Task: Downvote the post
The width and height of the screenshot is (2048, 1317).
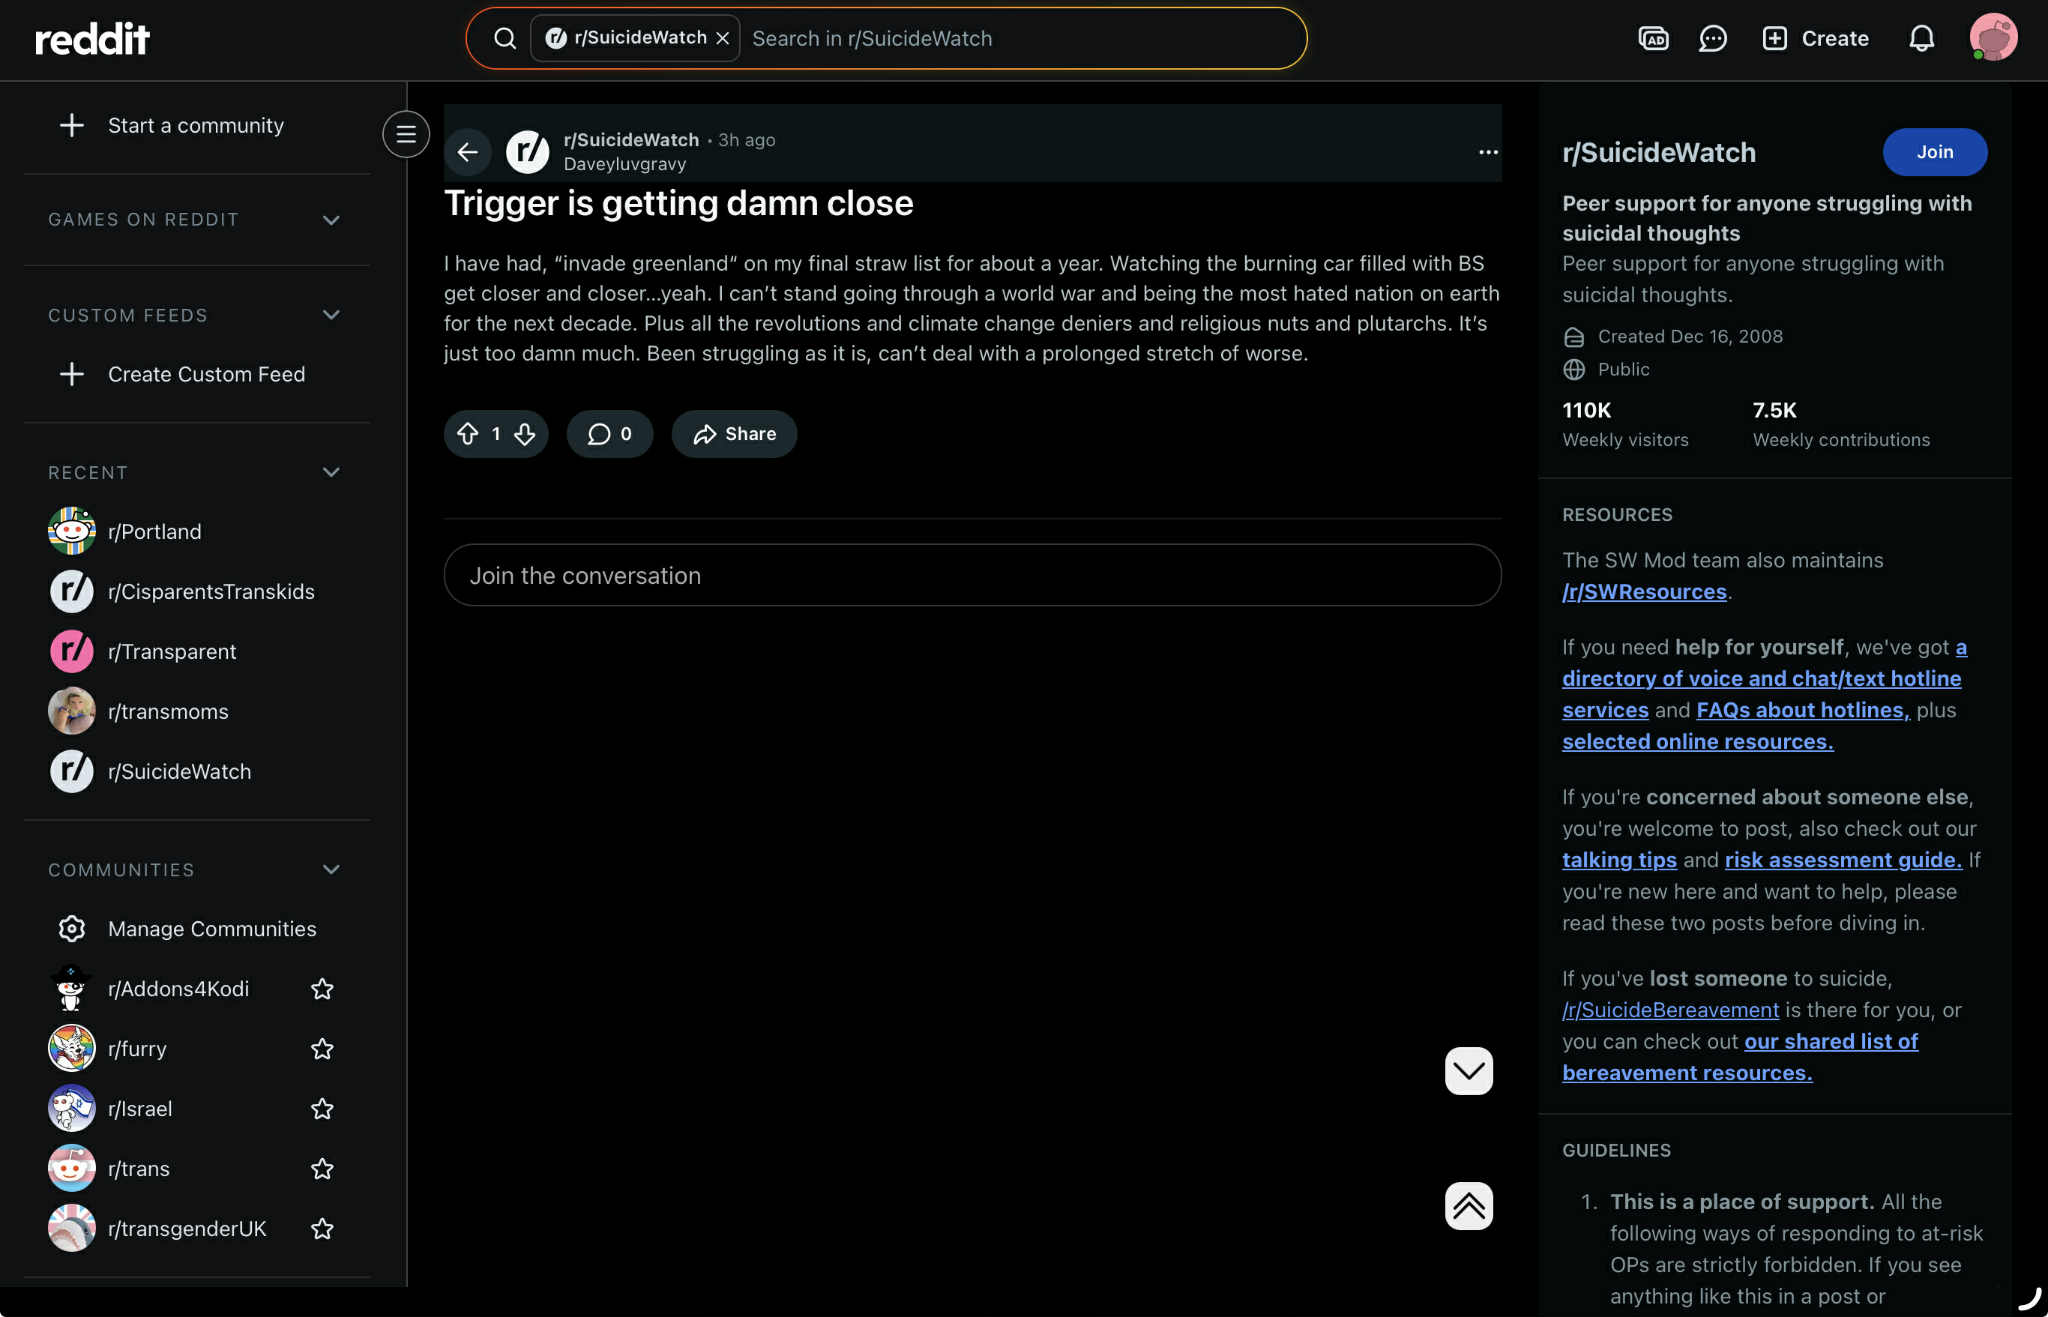Action: 525,433
